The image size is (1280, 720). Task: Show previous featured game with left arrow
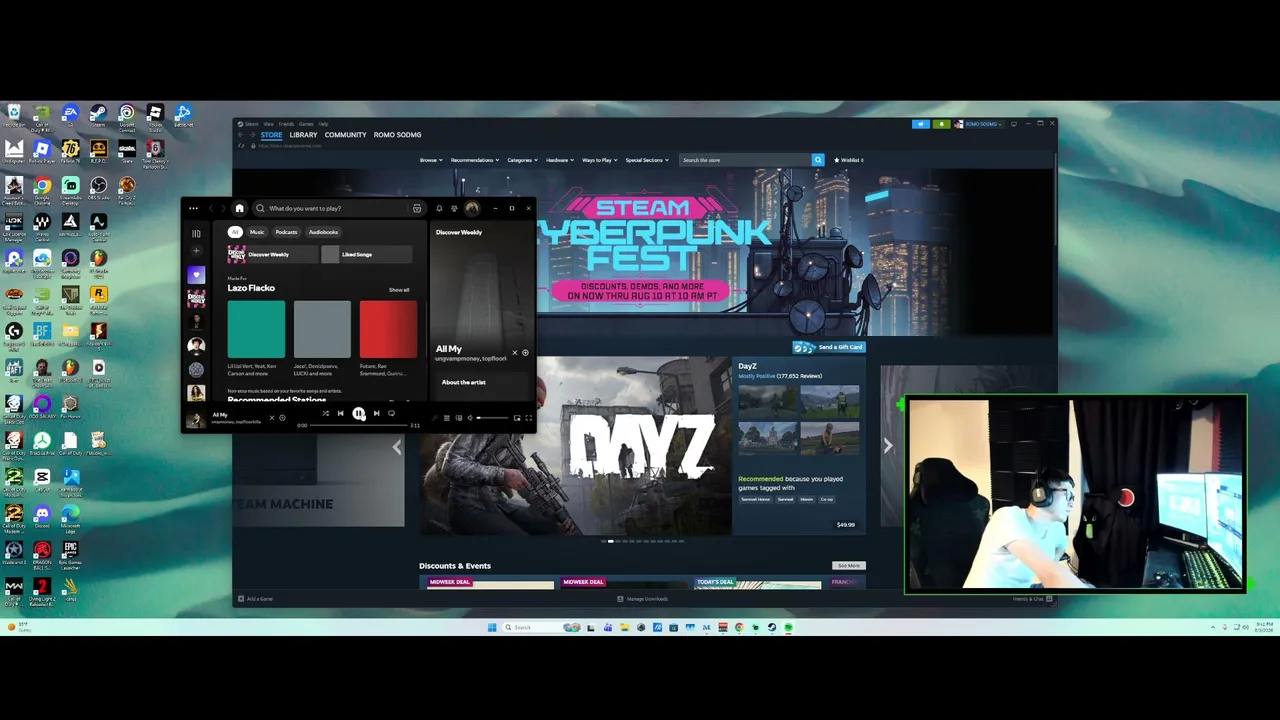pos(397,446)
